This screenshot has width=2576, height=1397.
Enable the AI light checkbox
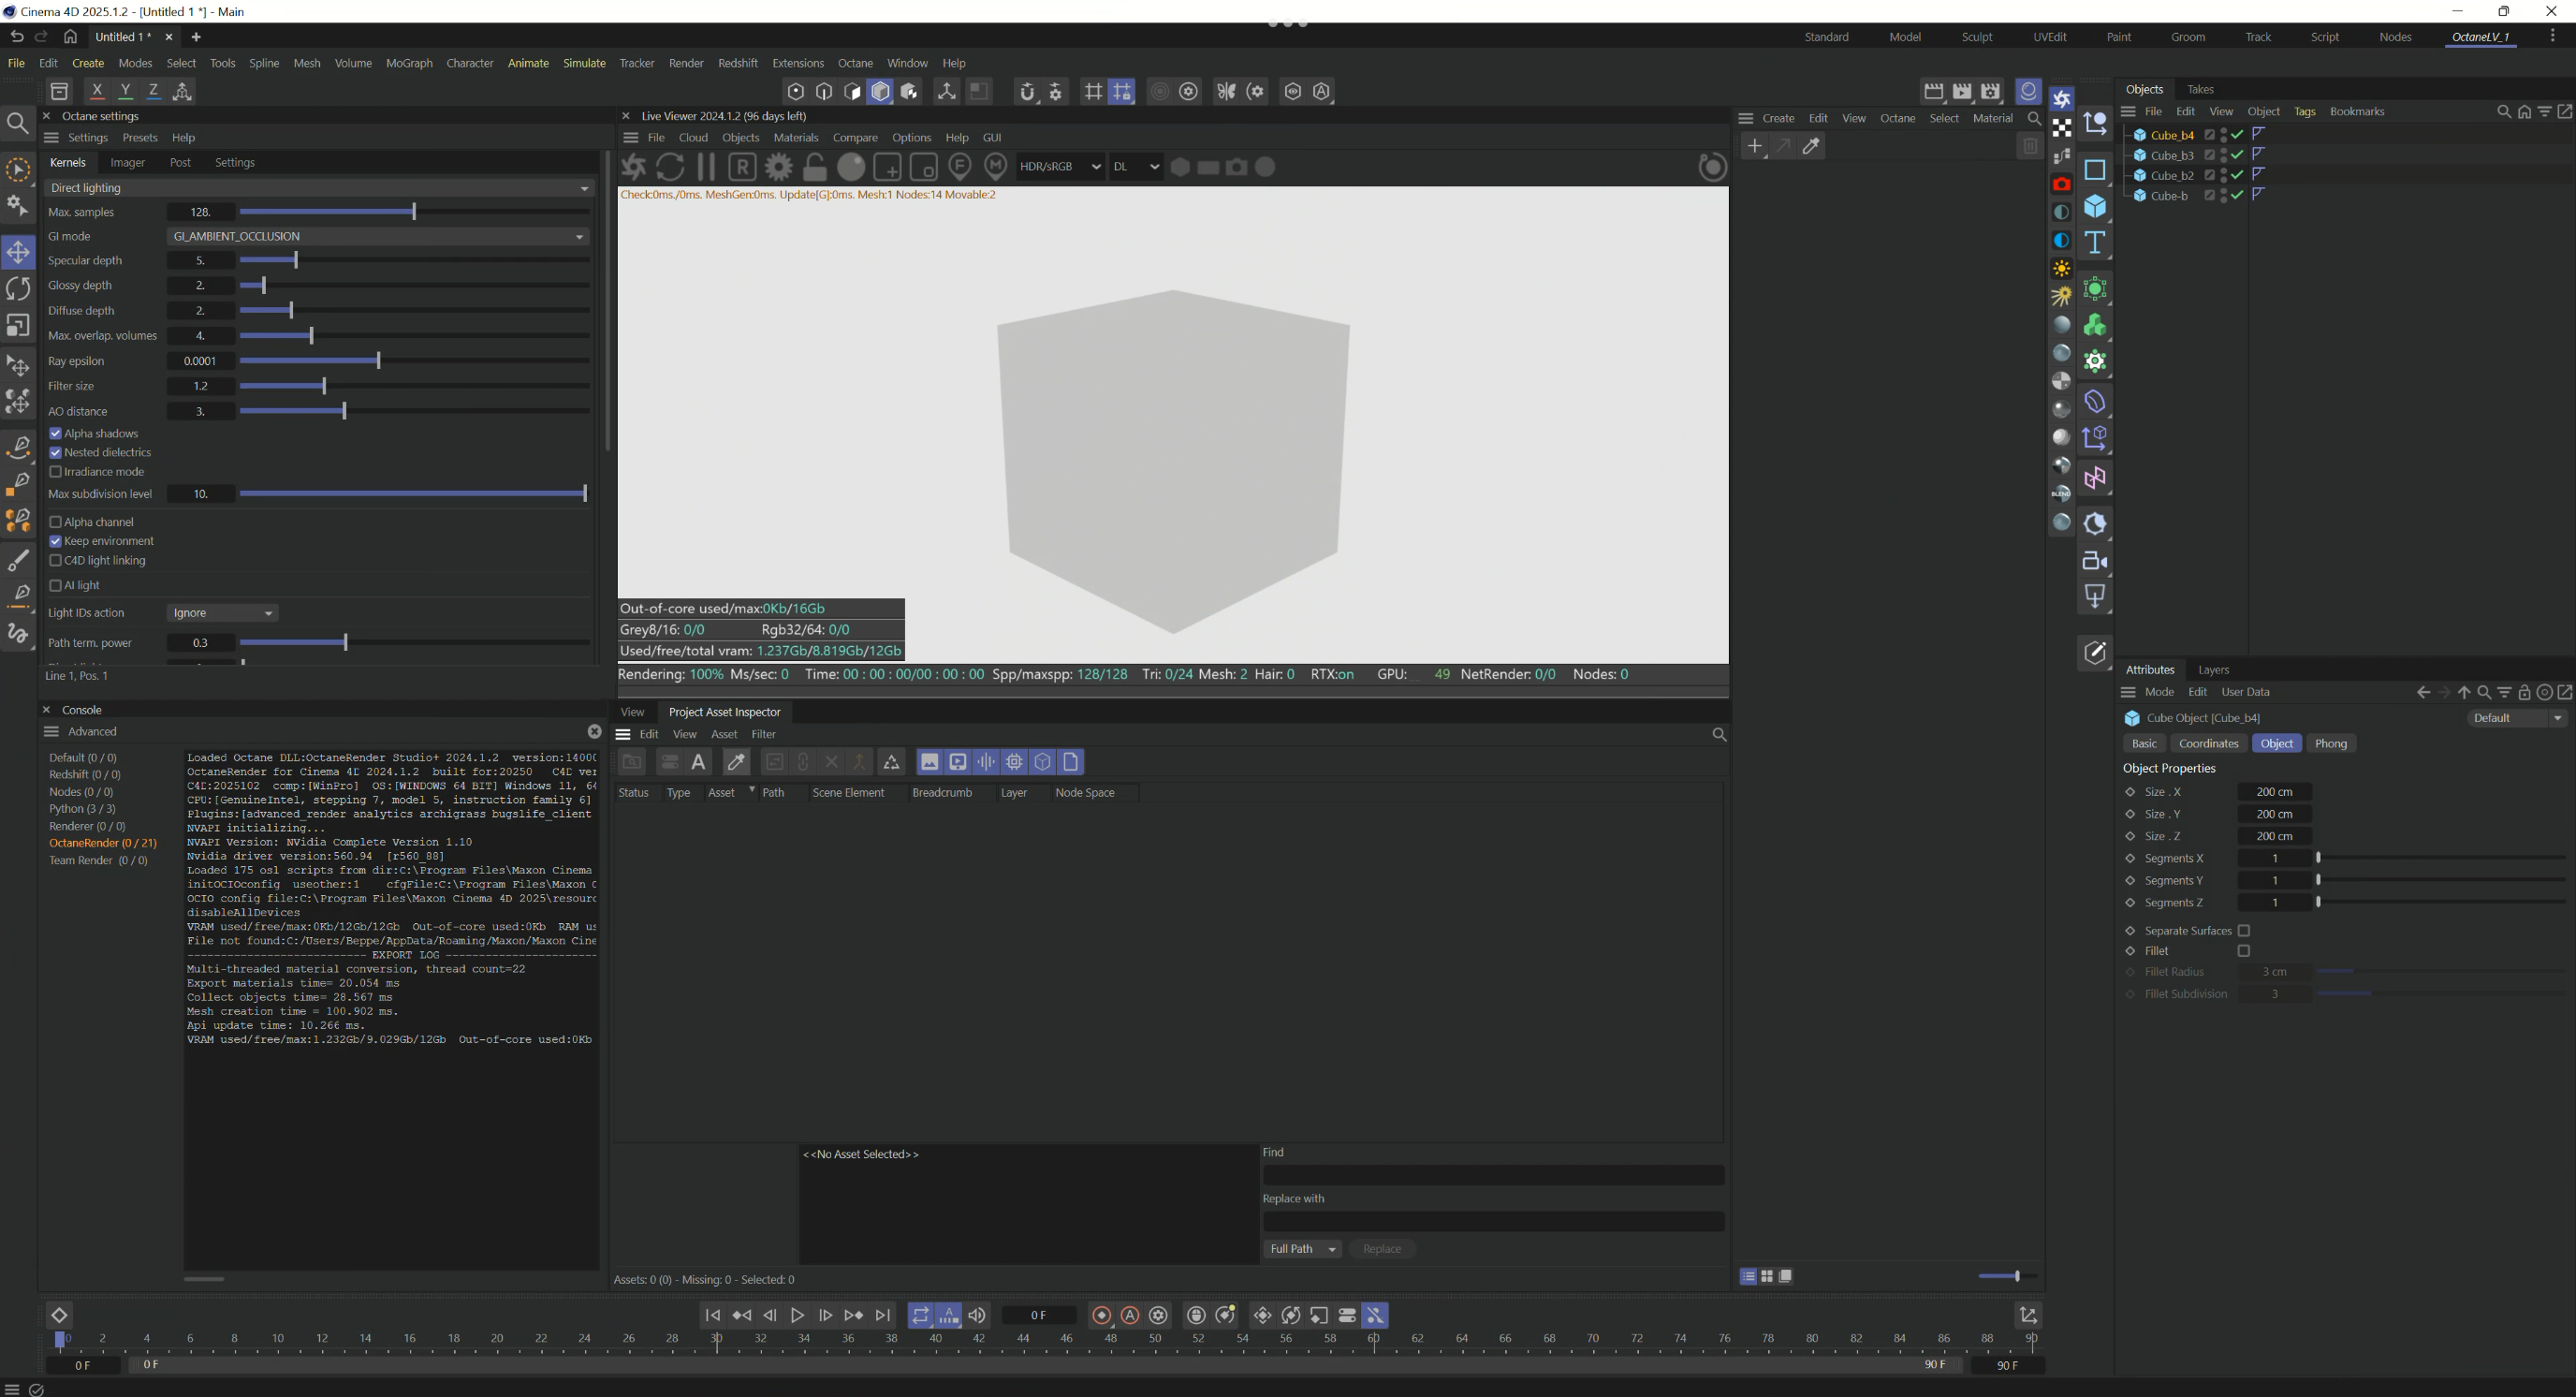(55, 586)
